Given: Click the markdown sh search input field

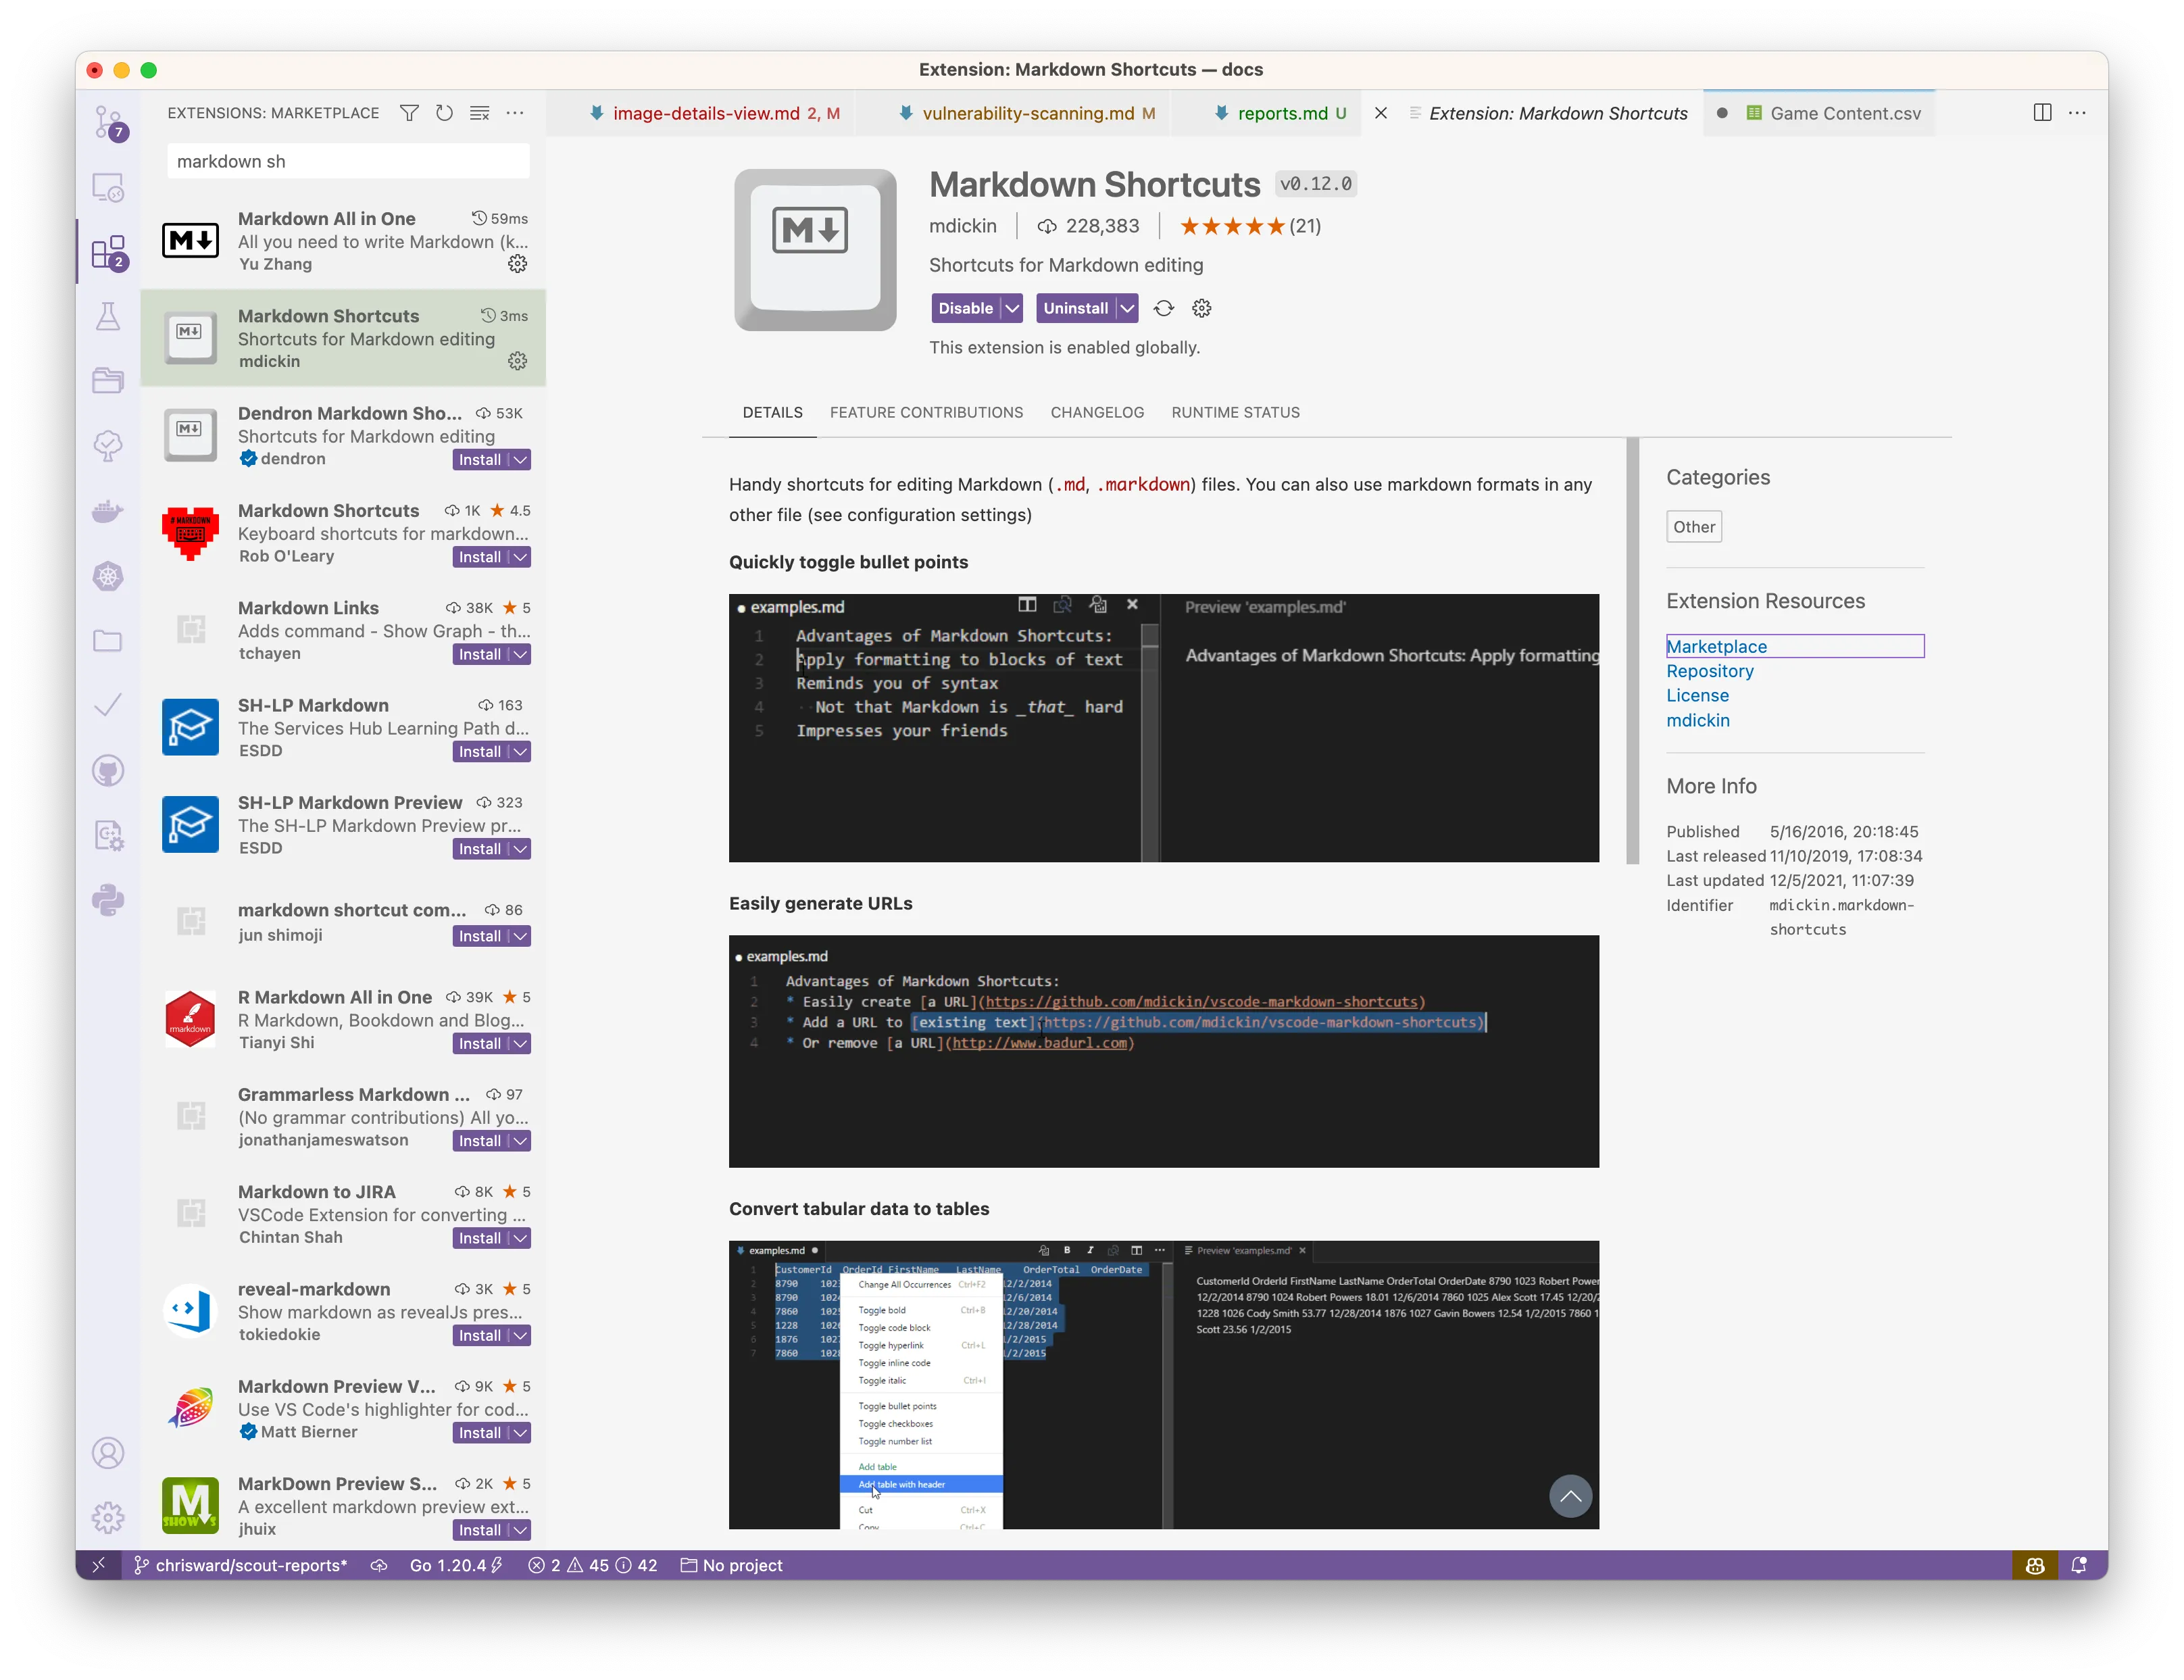Looking at the screenshot, I should (347, 161).
